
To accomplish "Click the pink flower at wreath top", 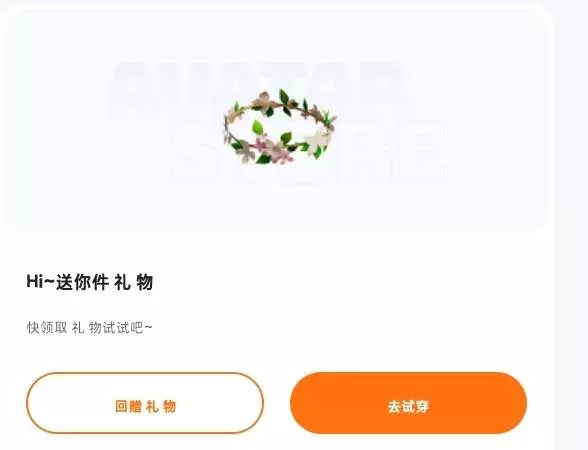I will (x=262, y=98).
